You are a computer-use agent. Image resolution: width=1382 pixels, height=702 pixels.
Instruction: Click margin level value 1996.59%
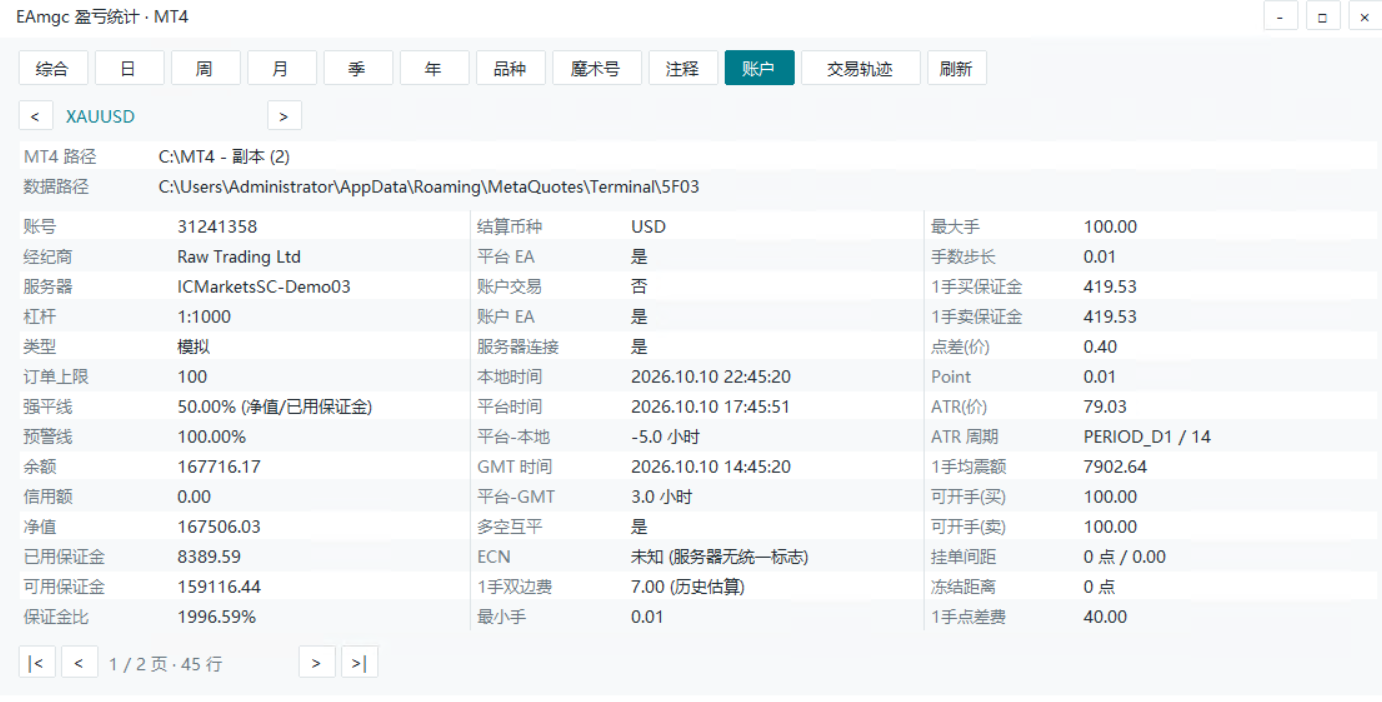pyautogui.click(x=216, y=617)
